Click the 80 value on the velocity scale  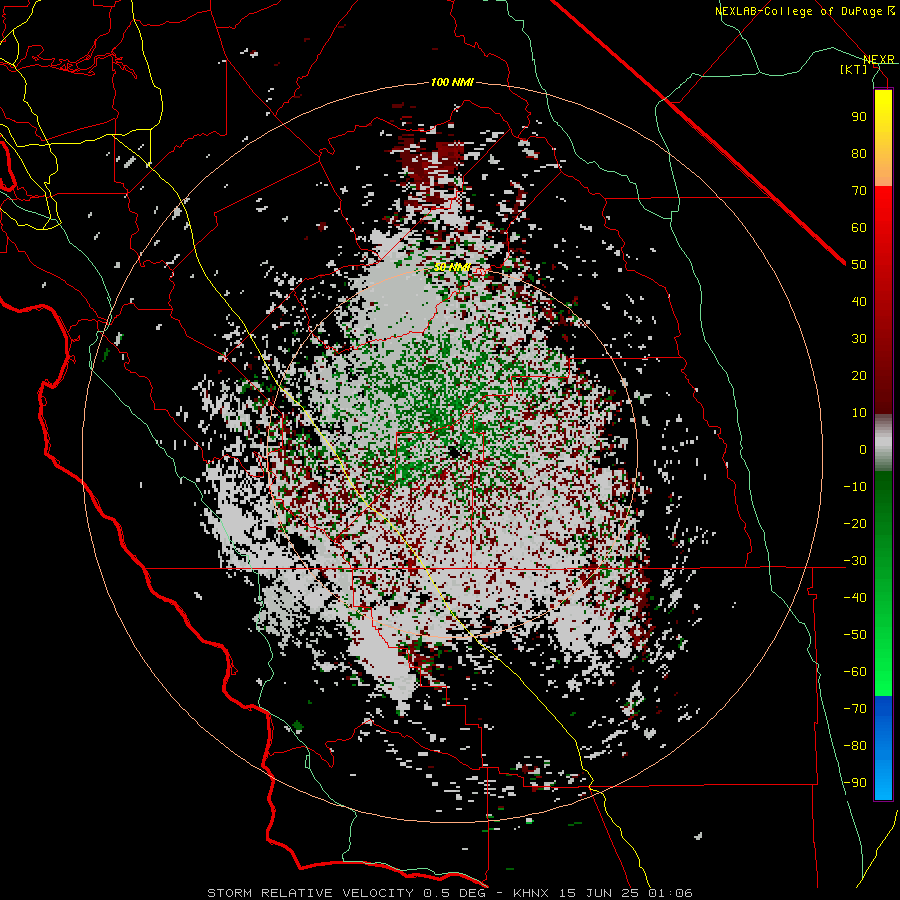coord(859,153)
